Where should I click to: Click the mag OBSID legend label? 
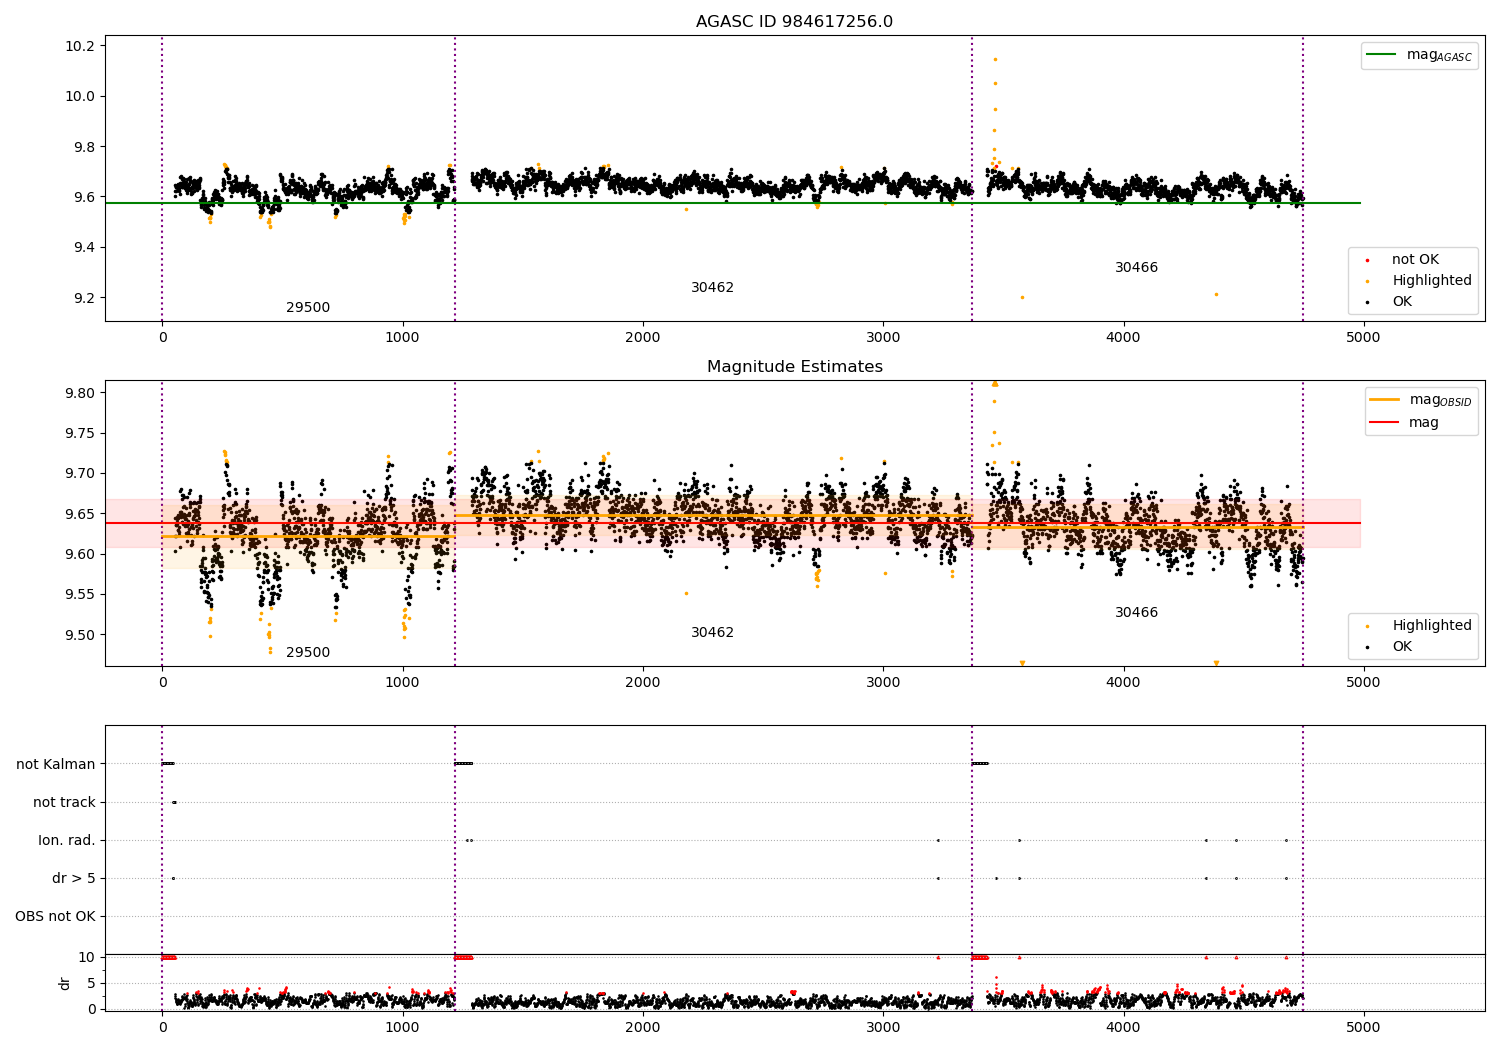(x=1440, y=400)
